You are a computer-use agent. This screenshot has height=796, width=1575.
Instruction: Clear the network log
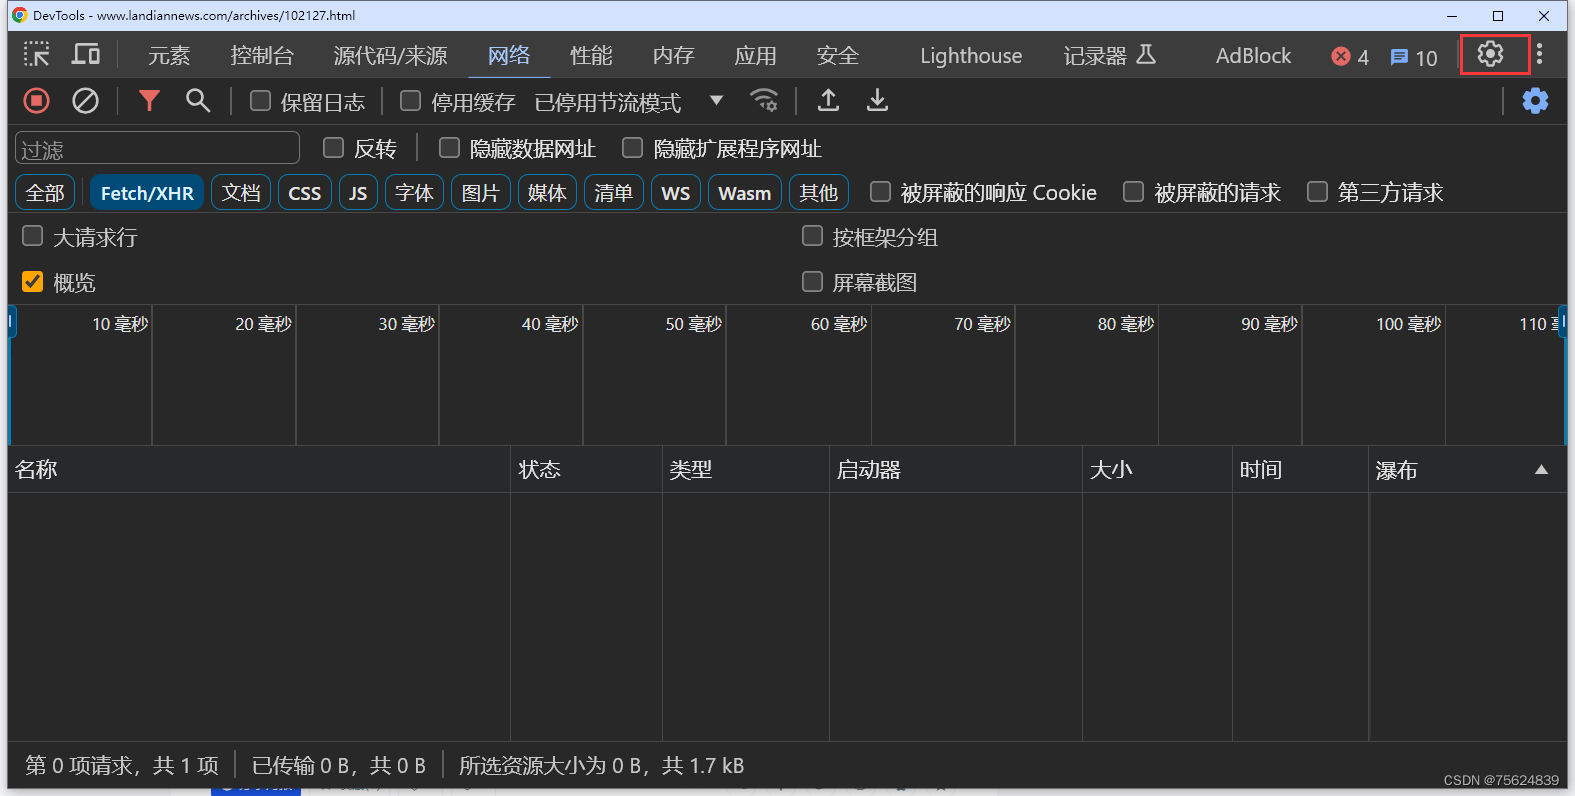point(86,101)
